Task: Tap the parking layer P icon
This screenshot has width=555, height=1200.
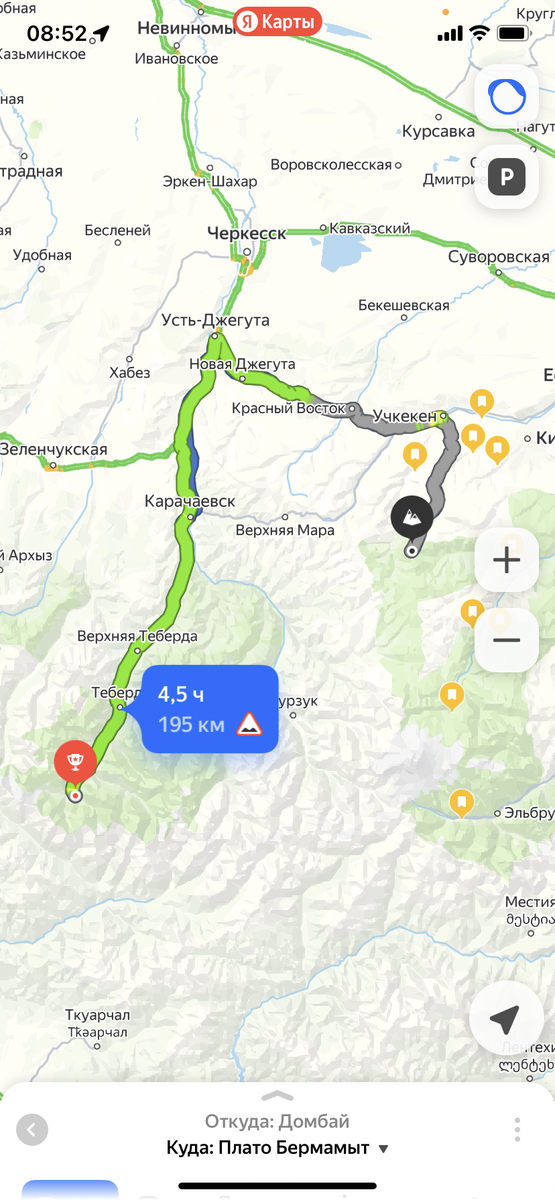Action: click(506, 178)
